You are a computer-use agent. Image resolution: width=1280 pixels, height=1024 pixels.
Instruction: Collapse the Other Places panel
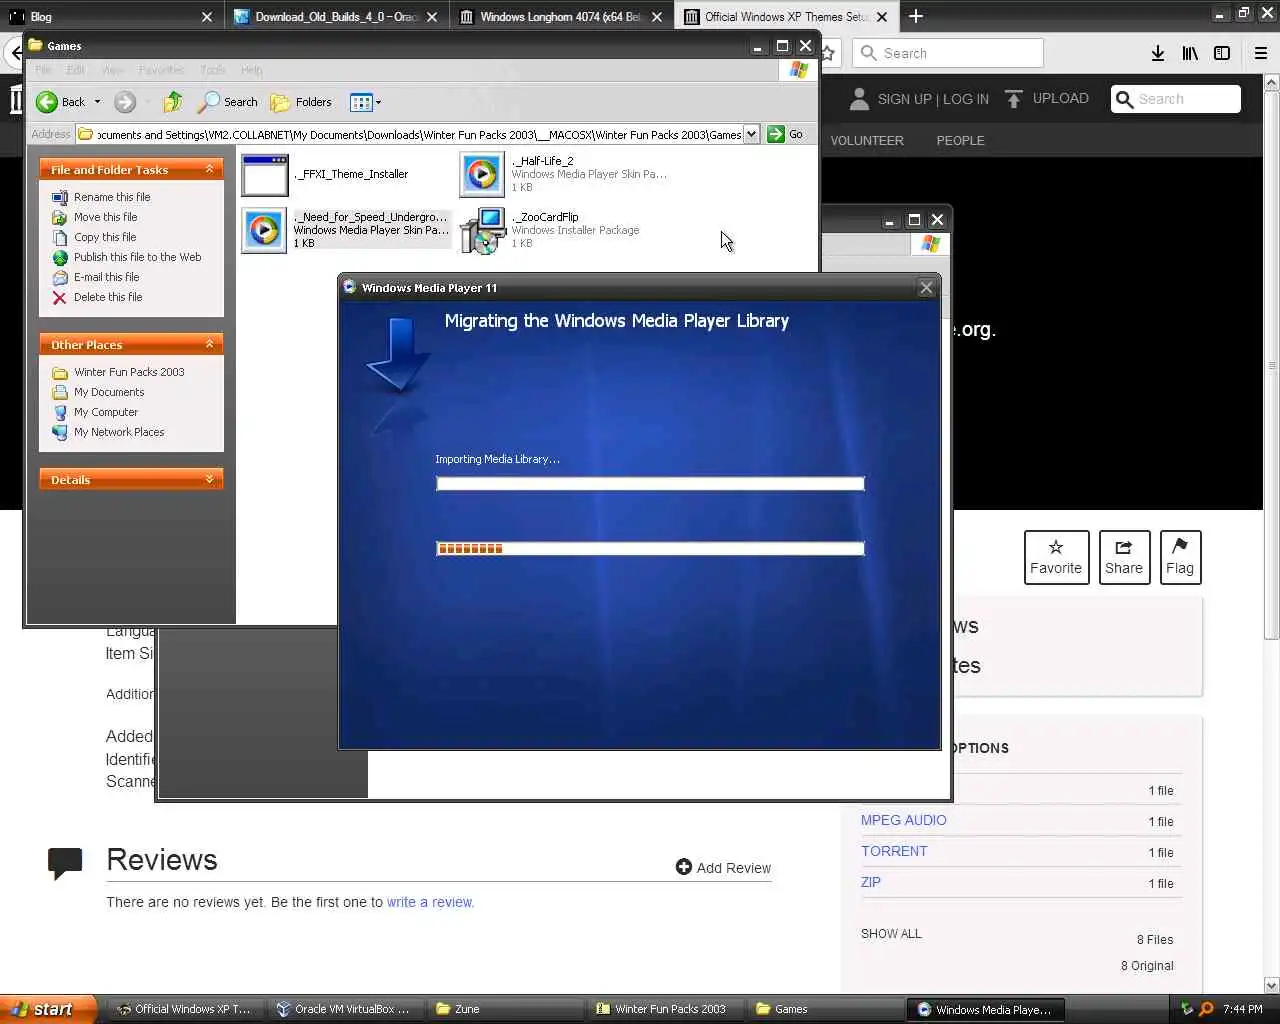[209, 344]
